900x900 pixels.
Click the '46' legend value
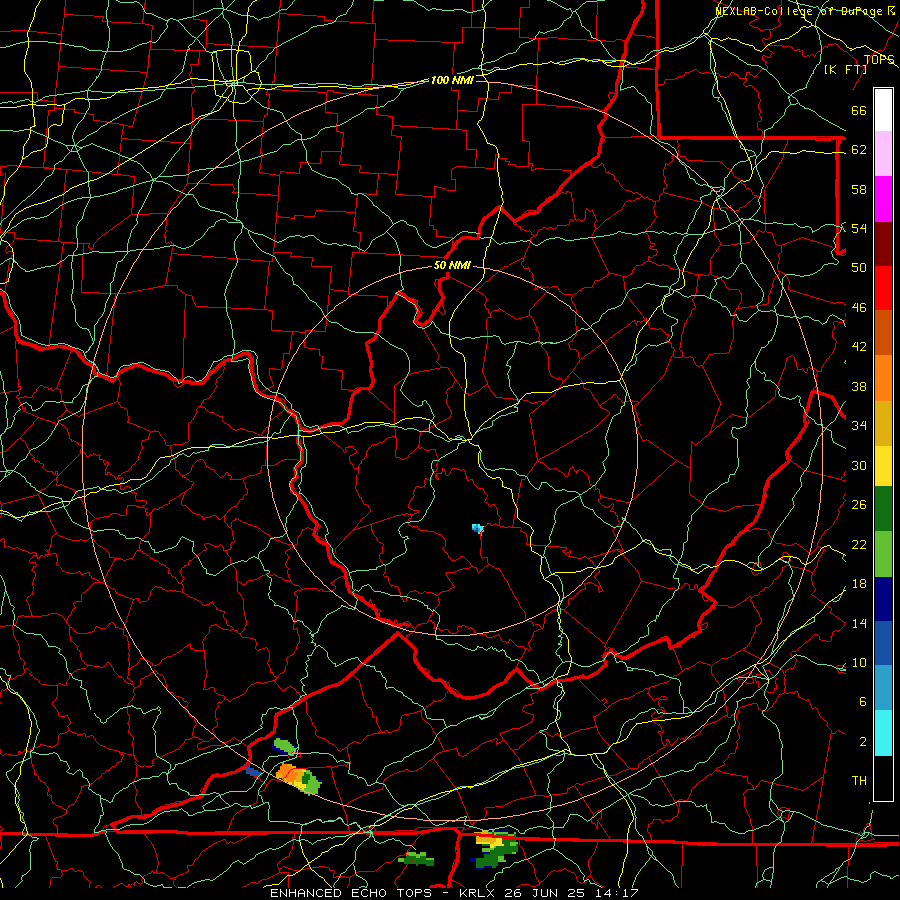[859, 308]
